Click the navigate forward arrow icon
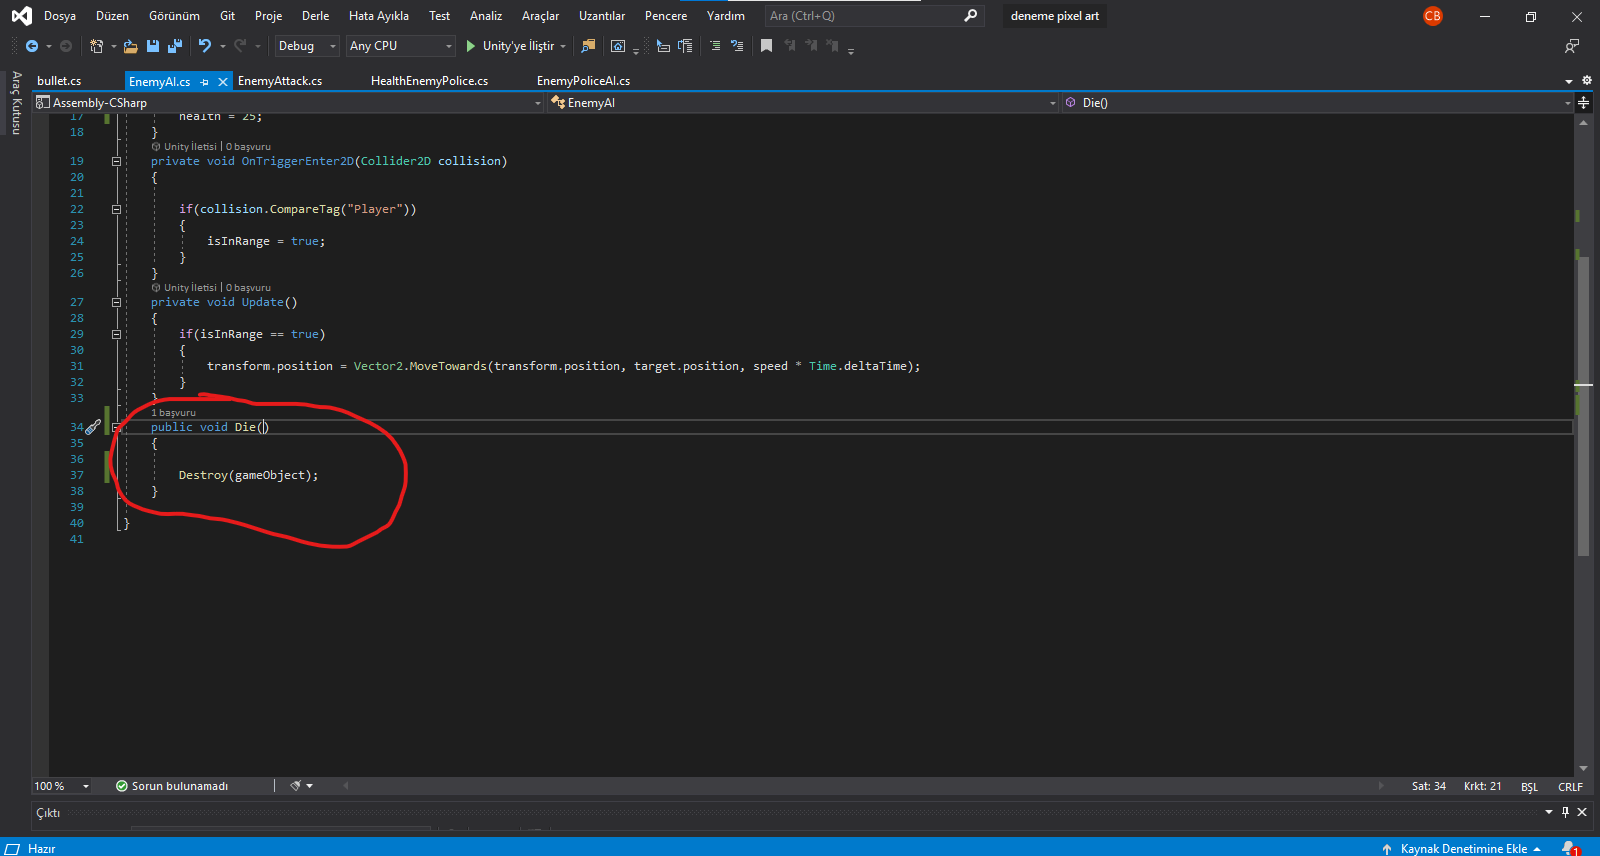Image resolution: width=1600 pixels, height=856 pixels. click(x=66, y=46)
